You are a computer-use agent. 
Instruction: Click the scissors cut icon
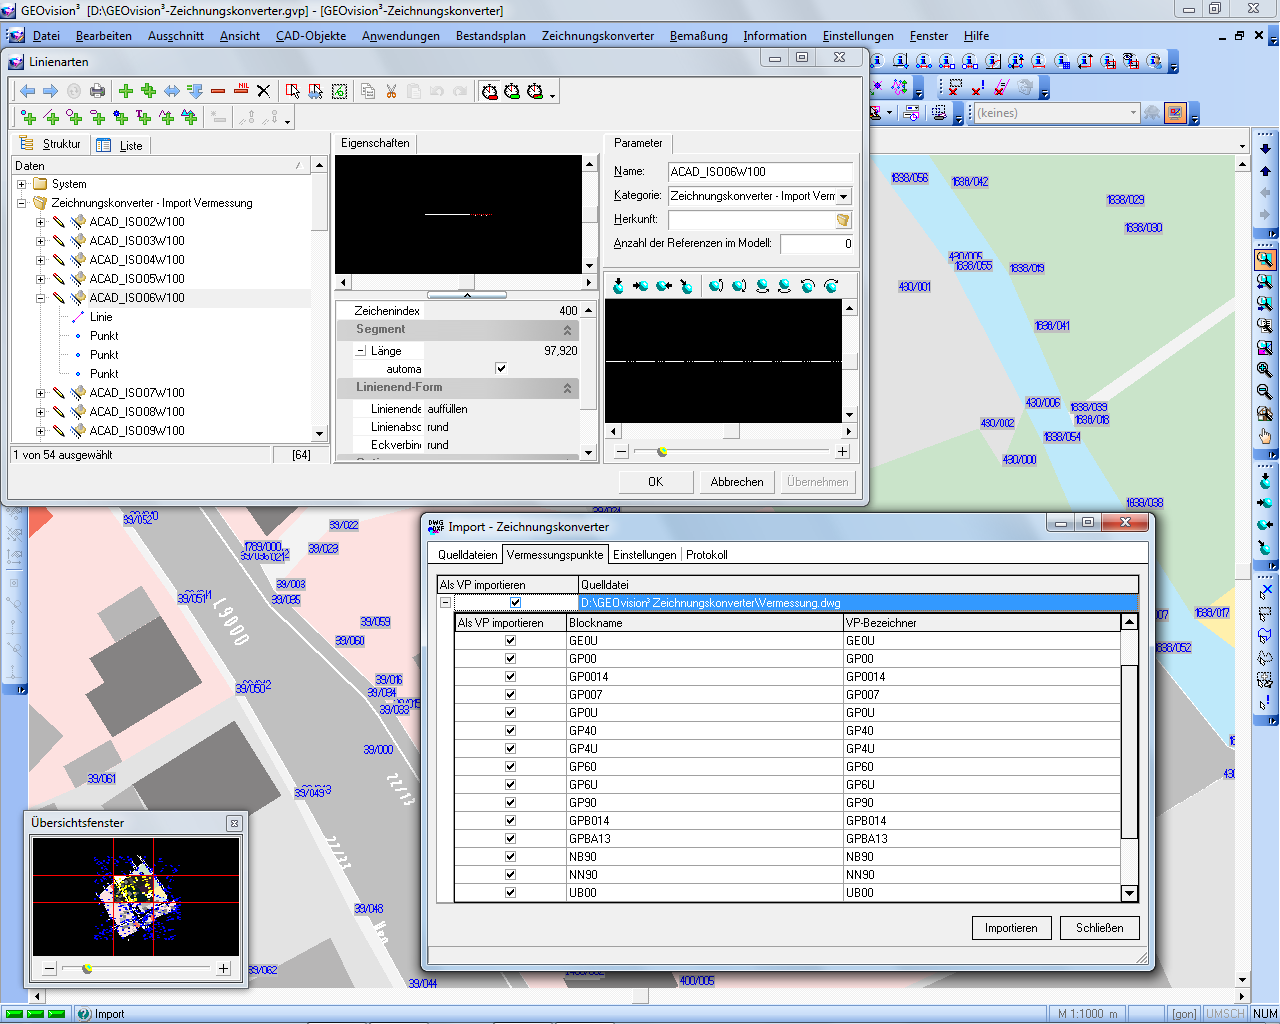click(391, 91)
